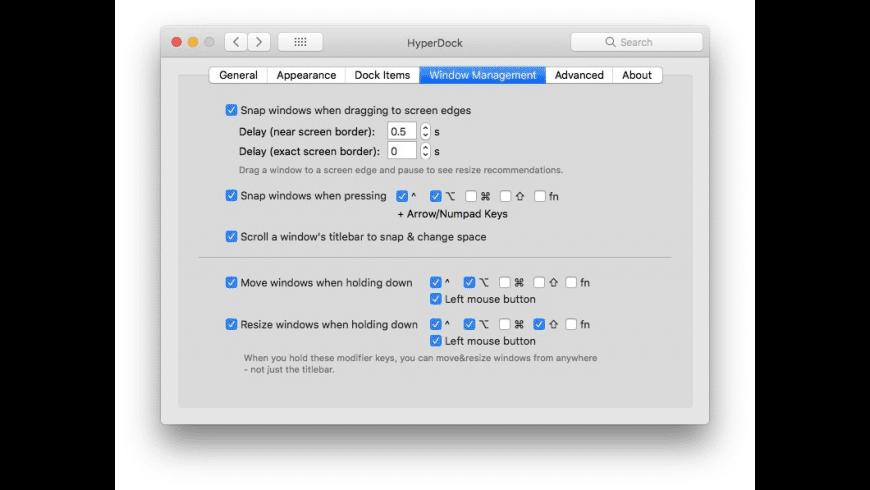Check Shift modifier for Snap windows when pressing

tap(505, 196)
